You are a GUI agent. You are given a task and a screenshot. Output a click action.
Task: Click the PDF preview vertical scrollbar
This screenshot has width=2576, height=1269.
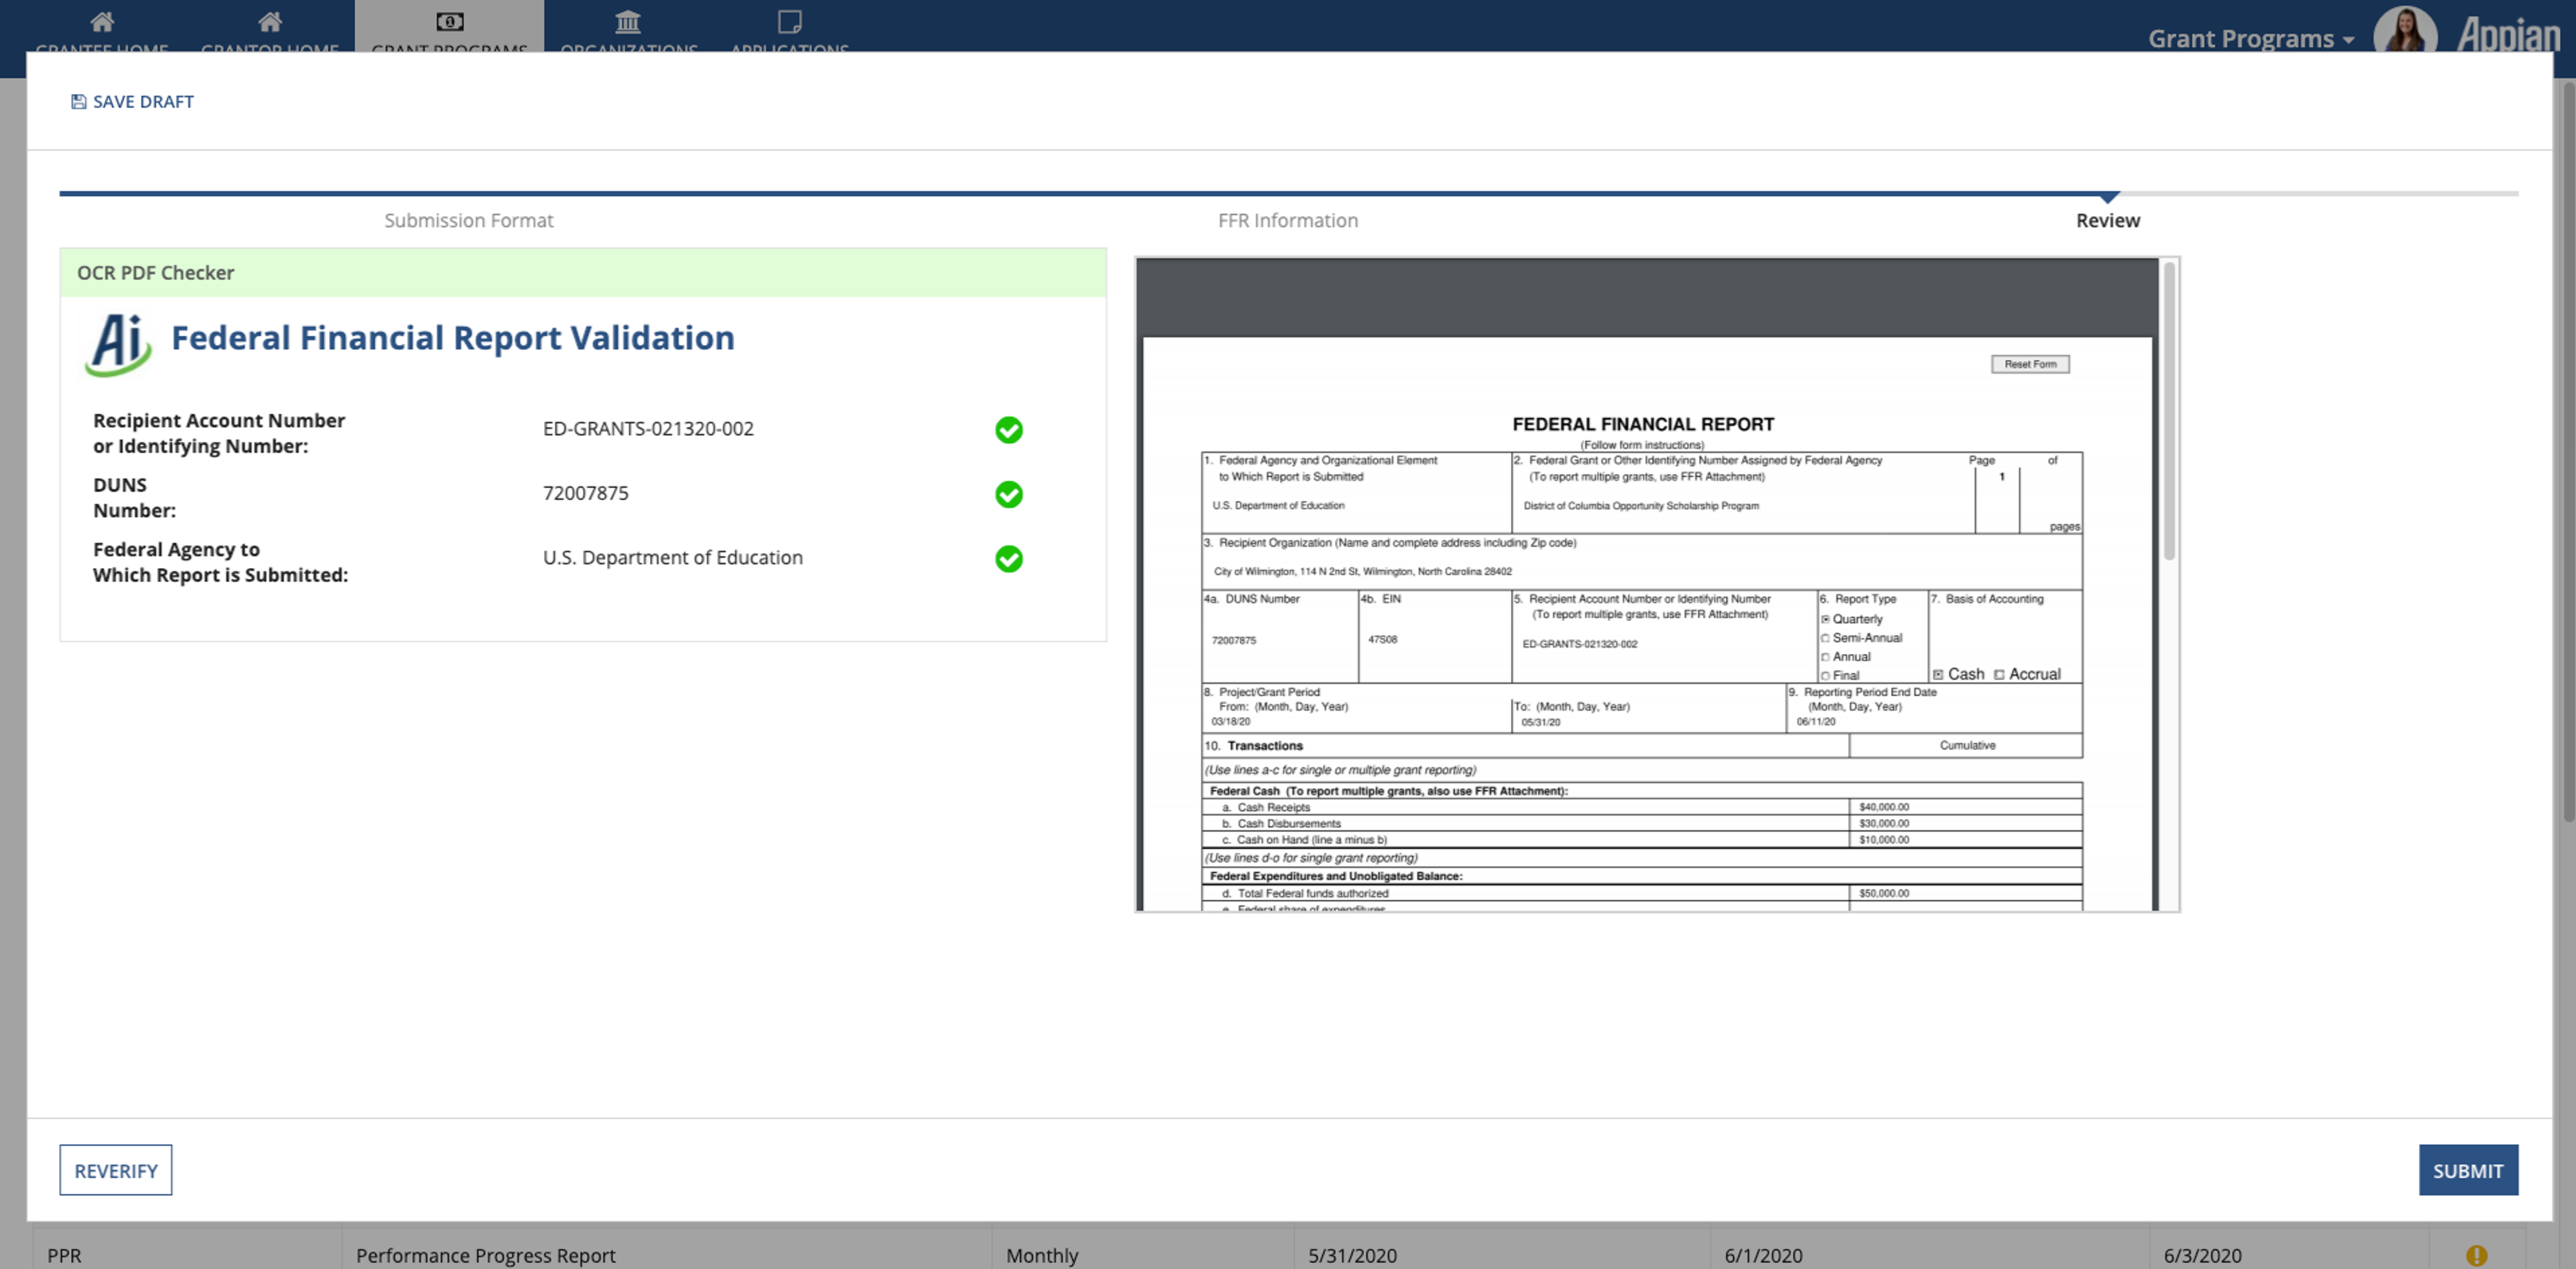click(2169, 410)
